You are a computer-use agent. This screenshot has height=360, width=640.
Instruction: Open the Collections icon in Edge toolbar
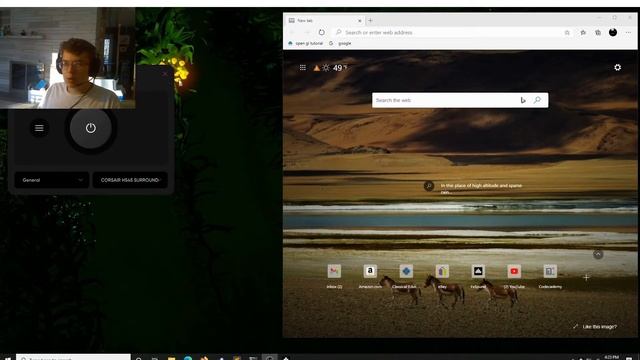pos(598,33)
